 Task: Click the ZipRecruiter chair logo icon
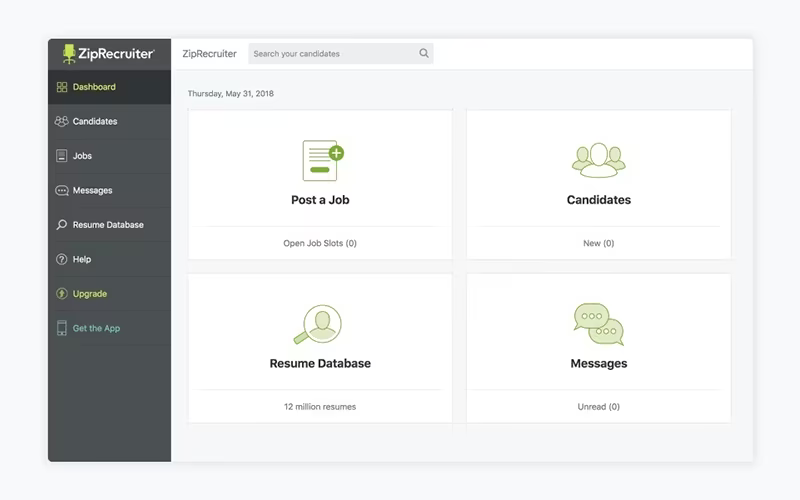[x=69, y=54]
